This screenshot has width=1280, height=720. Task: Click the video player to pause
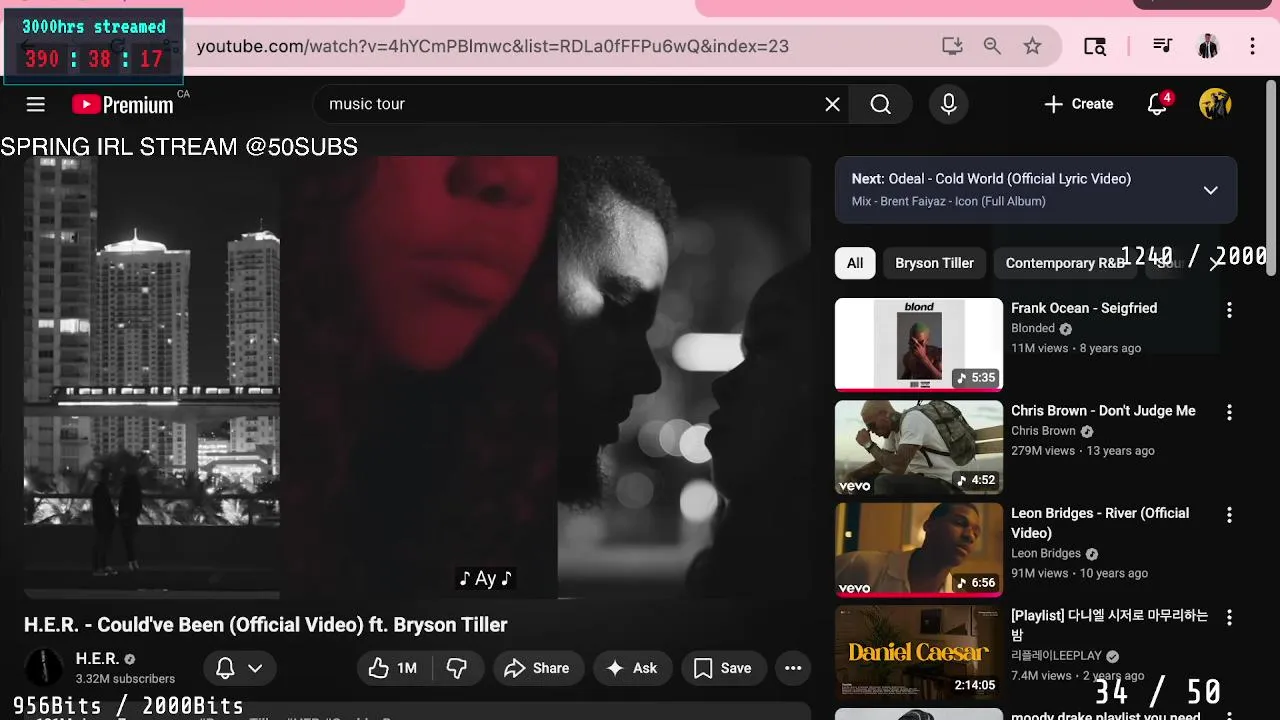tap(417, 378)
